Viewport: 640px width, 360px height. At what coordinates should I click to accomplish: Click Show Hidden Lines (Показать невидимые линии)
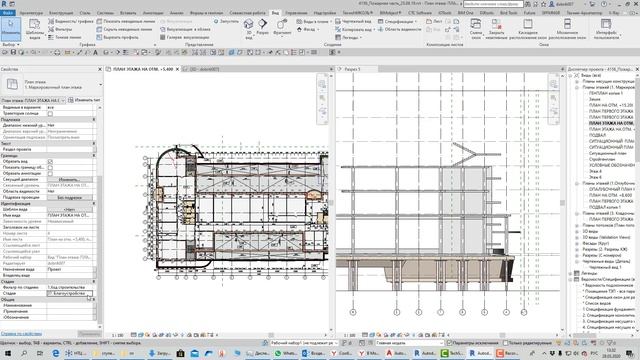pyautogui.click(x=126, y=21)
